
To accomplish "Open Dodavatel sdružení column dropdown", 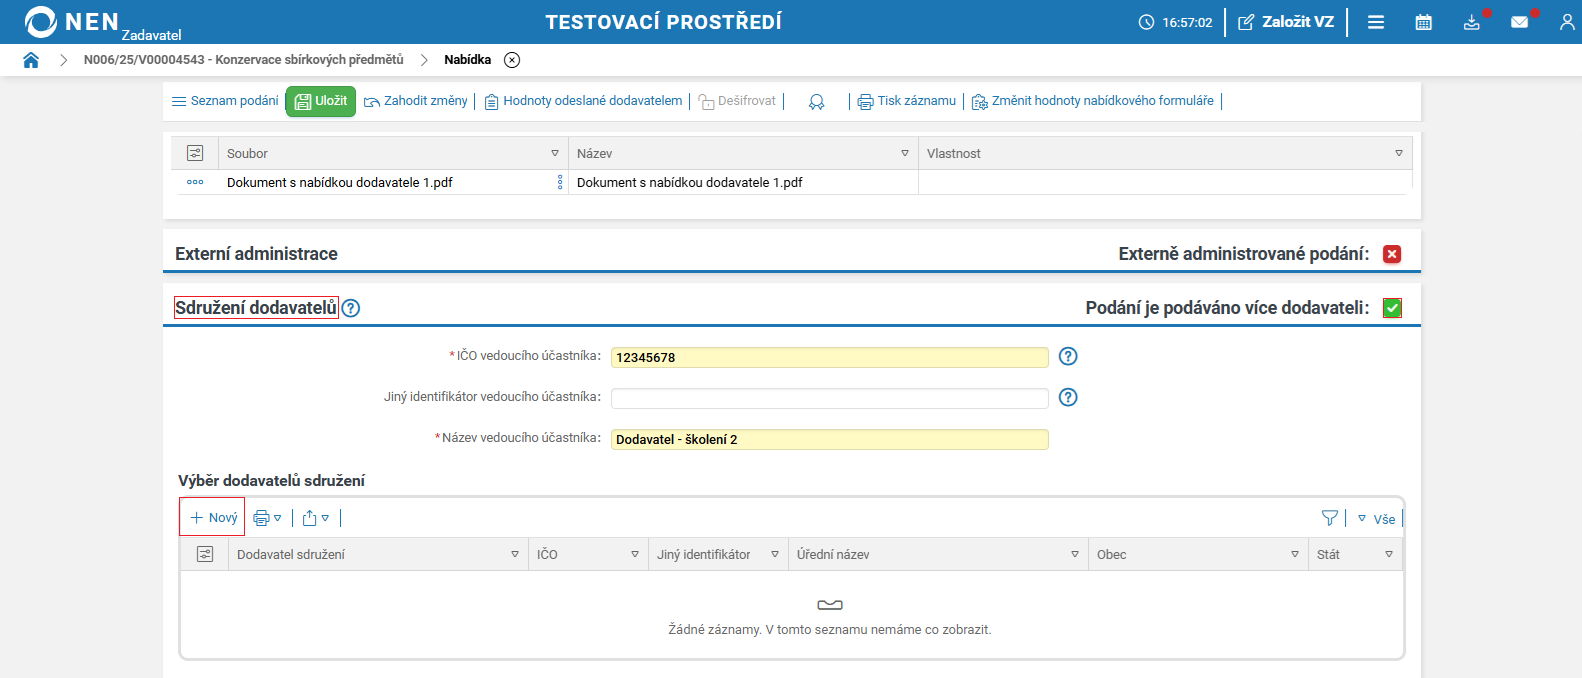I will [515, 554].
